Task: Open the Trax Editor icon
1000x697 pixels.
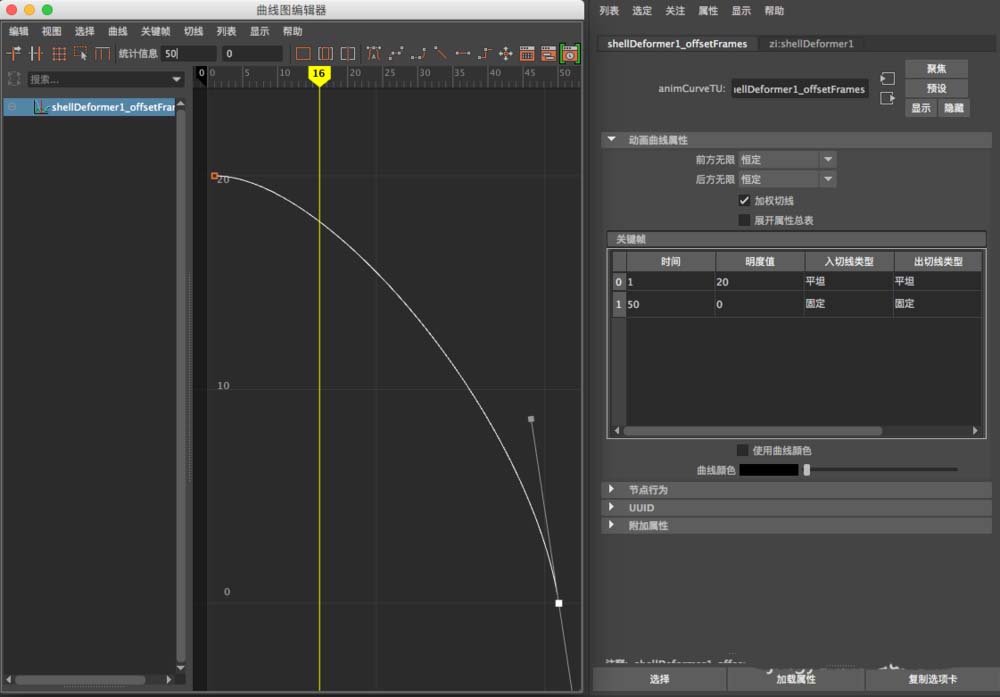Action: click(548, 54)
